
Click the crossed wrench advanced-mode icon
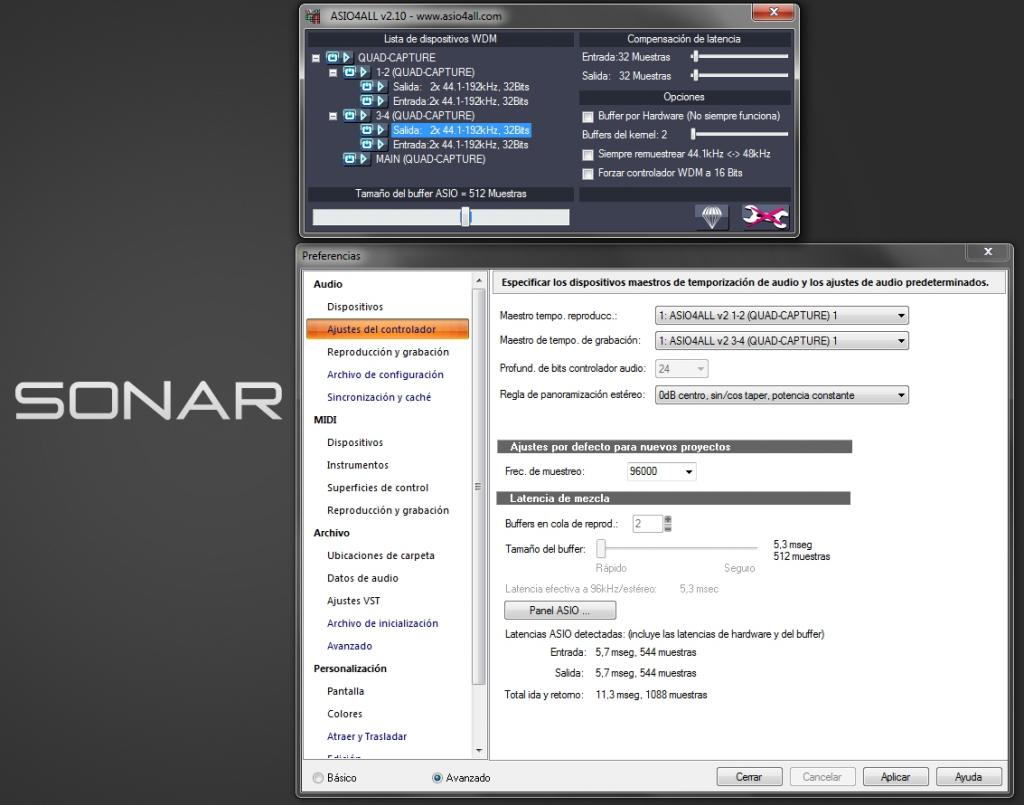pos(765,217)
